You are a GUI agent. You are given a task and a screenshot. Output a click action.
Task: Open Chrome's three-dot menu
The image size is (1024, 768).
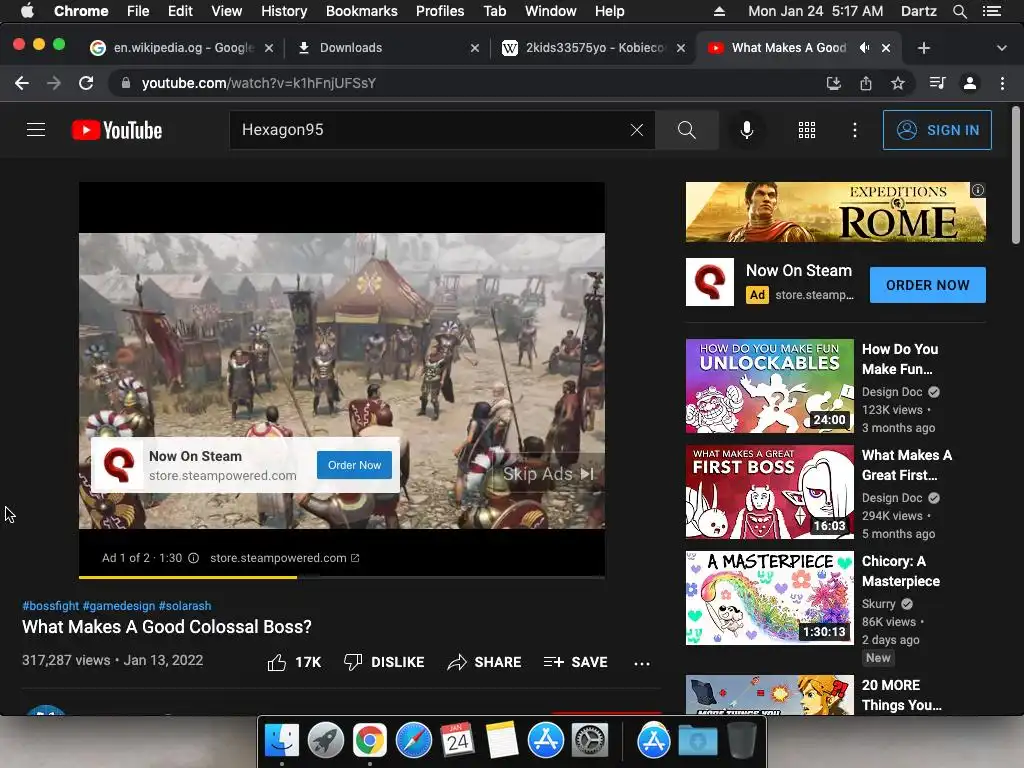point(1002,83)
